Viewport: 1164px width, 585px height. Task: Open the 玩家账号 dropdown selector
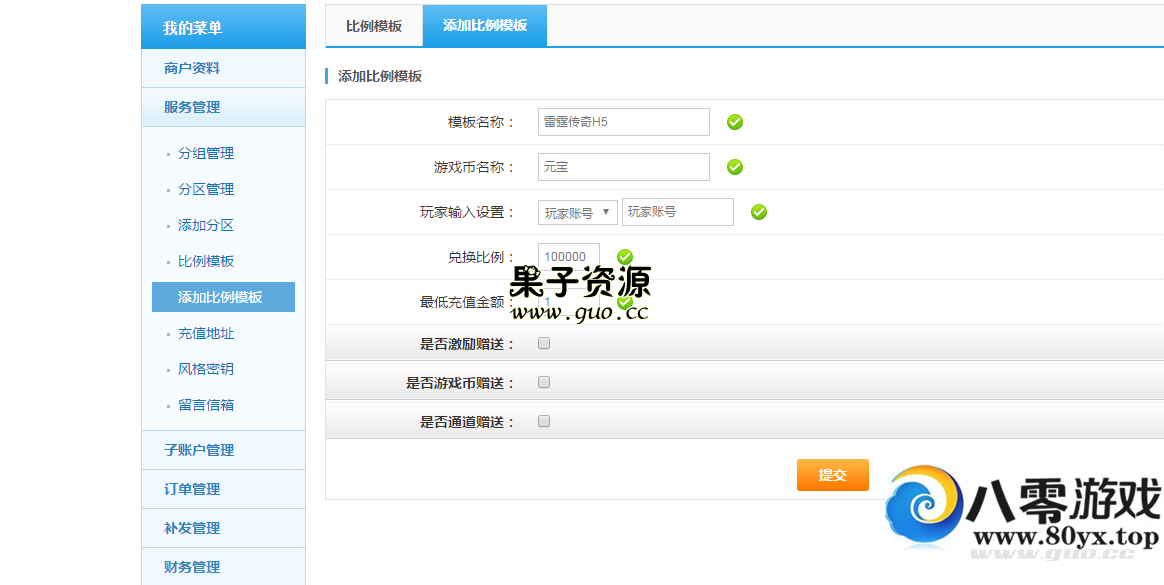pos(578,212)
